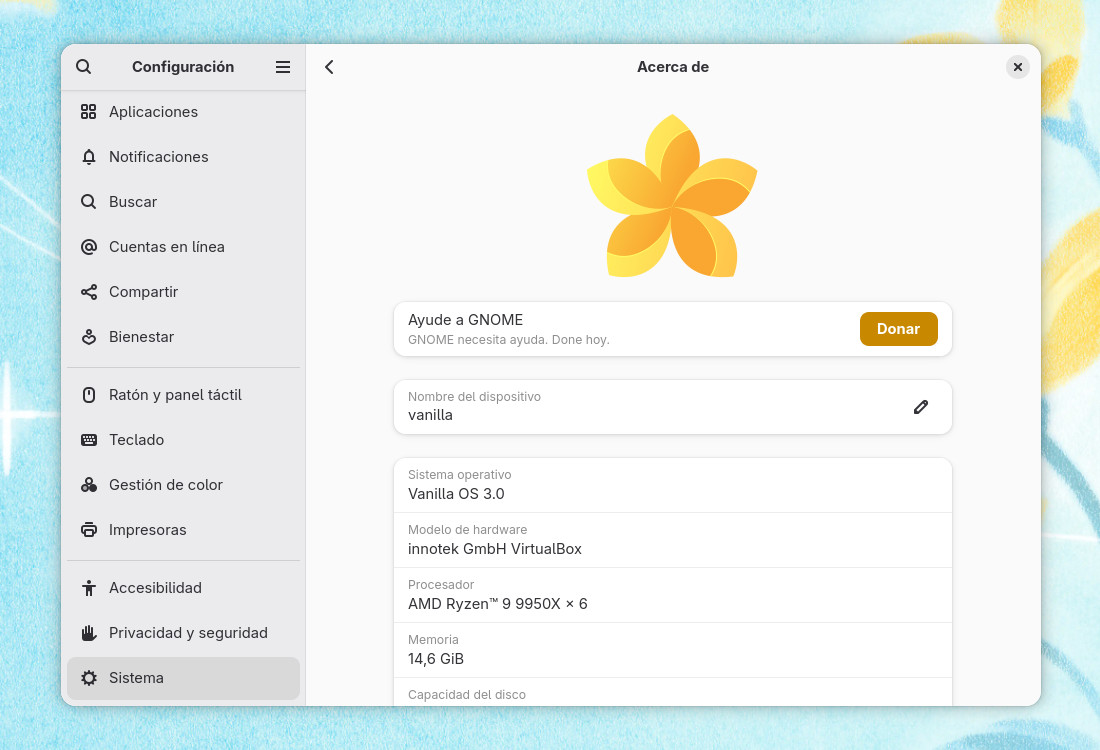Viewport: 1100px width, 750px height.
Task: Open Accesibilidad settings
Action: (183, 588)
